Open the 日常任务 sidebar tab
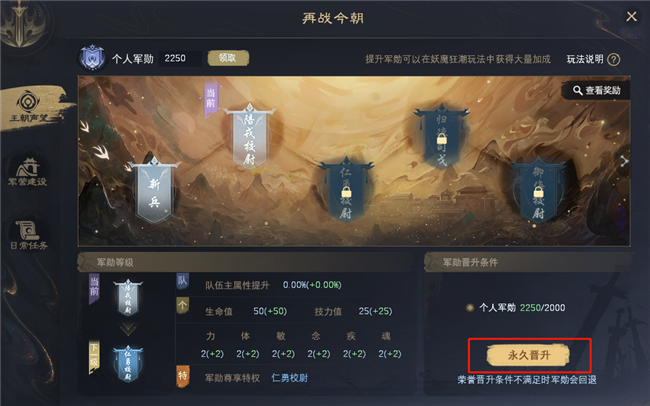 click(x=29, y=235)
